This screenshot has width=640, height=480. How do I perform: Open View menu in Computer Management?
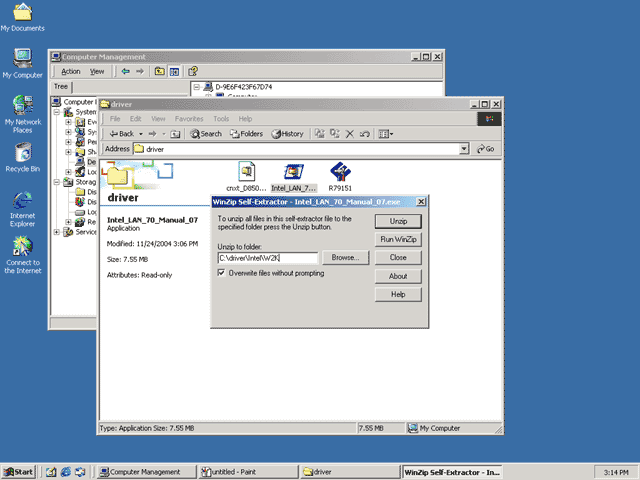[97, 71]
